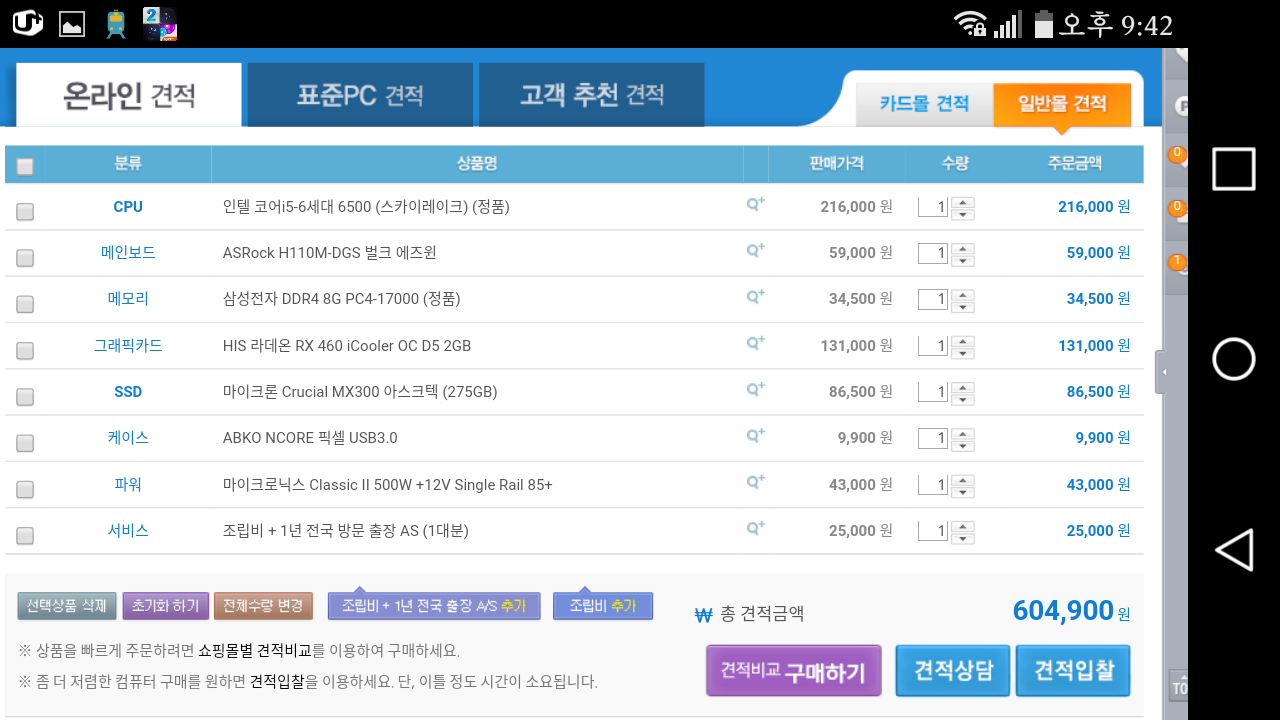Open product search for the 파워 row
The width and height of the screenshot is (1280, 720).
click(x=756, y=482)
